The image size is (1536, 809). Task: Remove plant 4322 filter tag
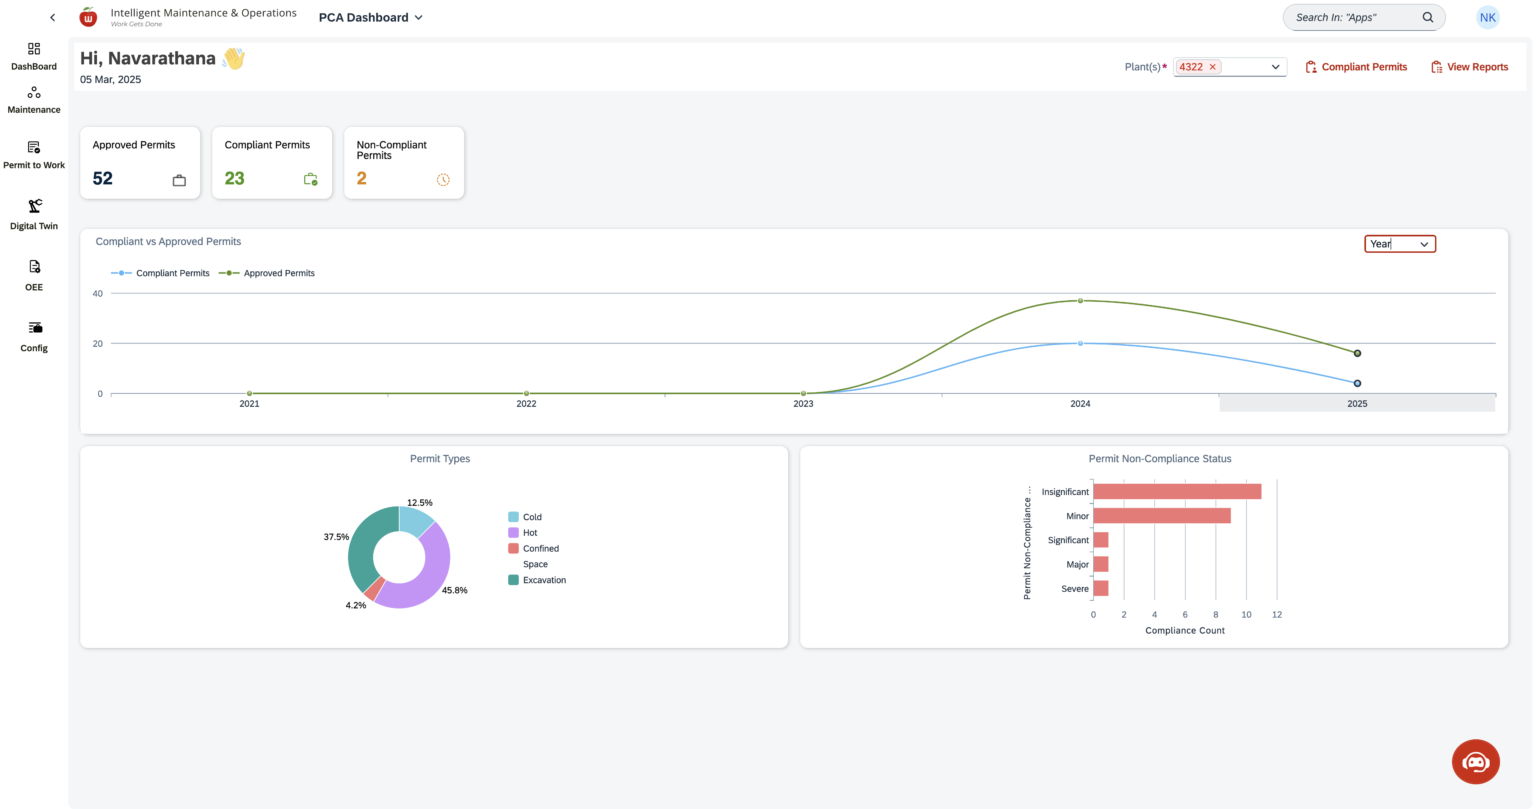[1211, 66]
